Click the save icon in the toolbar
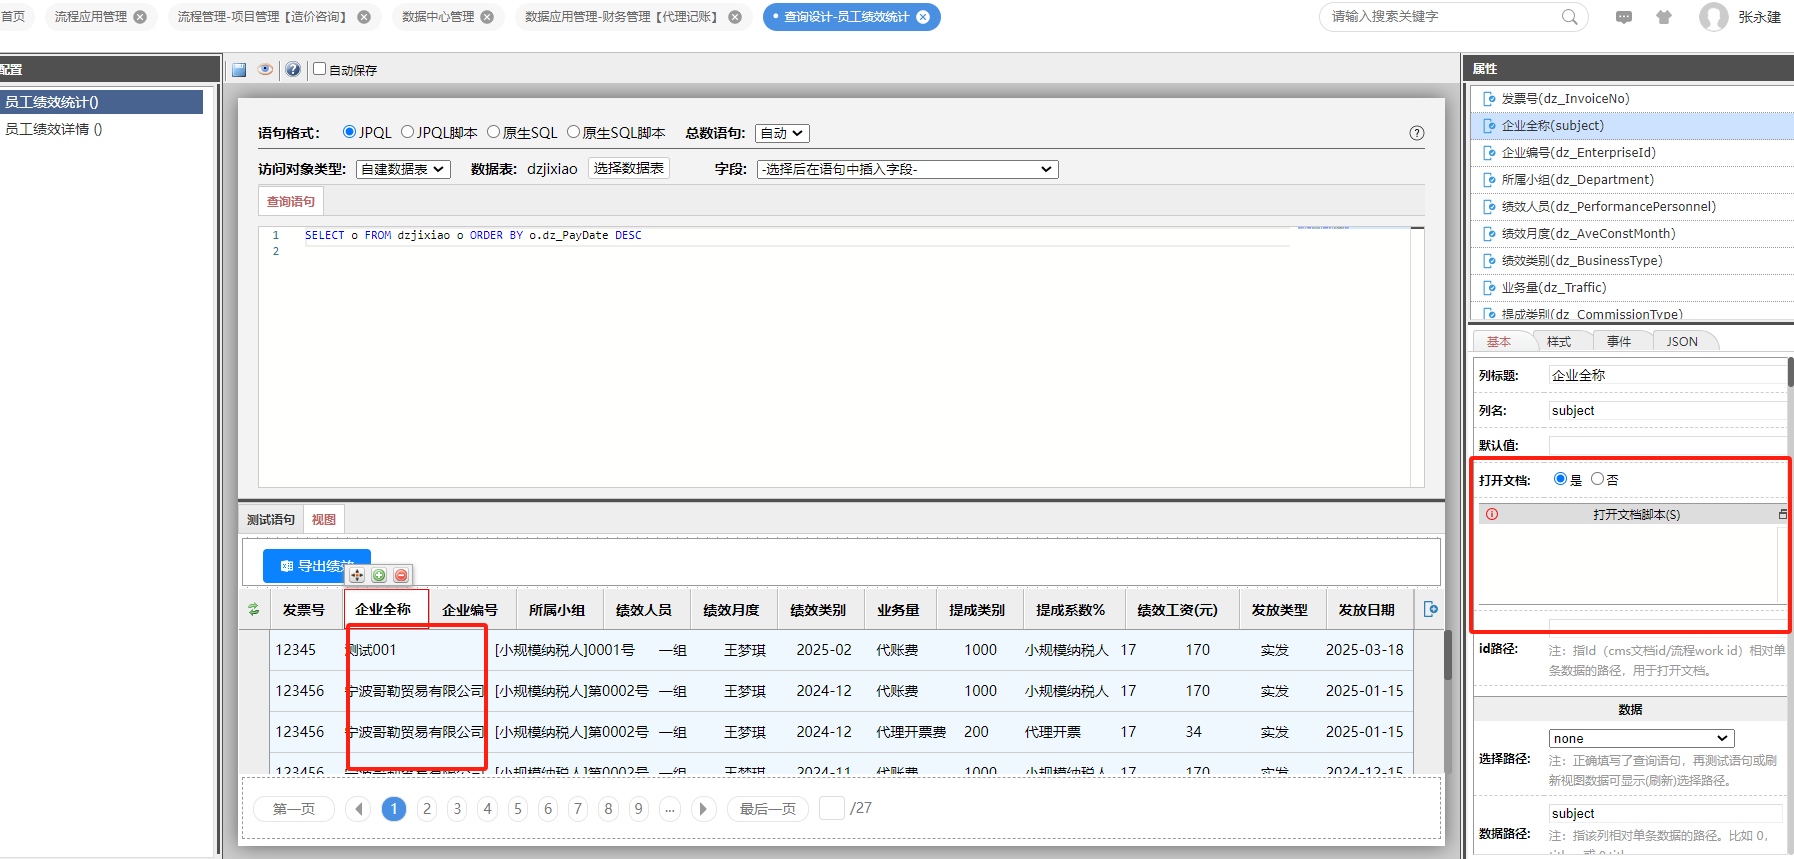 click(239, 70)
